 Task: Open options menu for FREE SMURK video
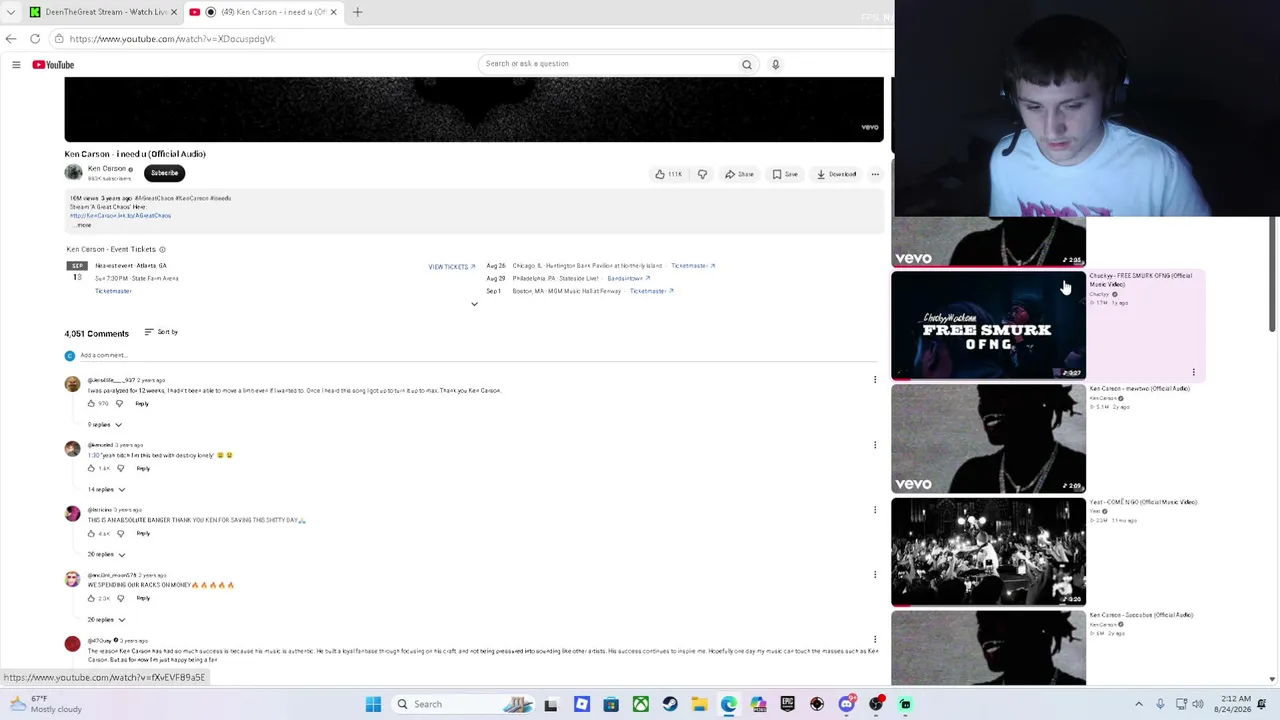(1193, 372)
